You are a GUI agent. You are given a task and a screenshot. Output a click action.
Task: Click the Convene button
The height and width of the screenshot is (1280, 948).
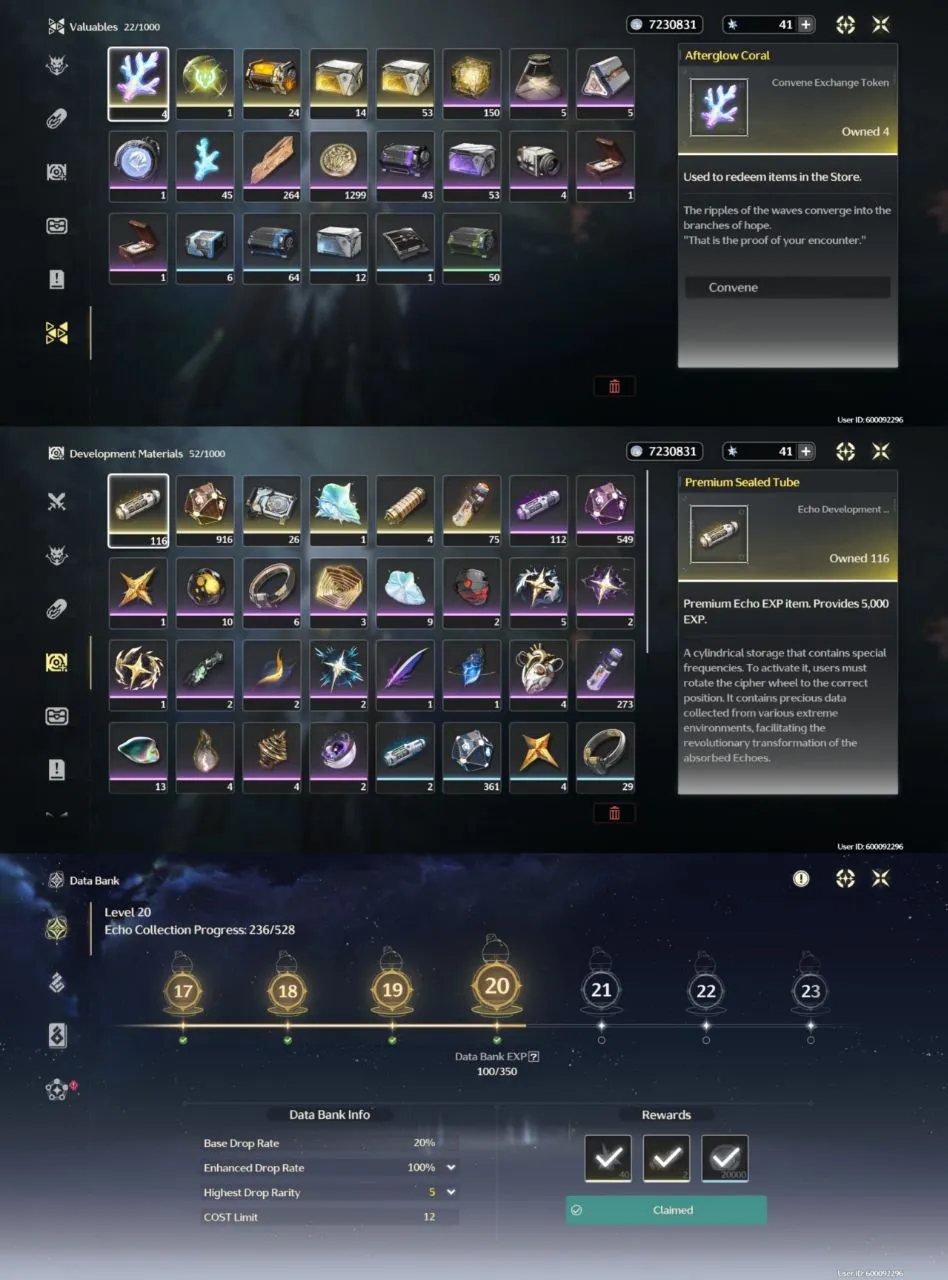[787, 287]
